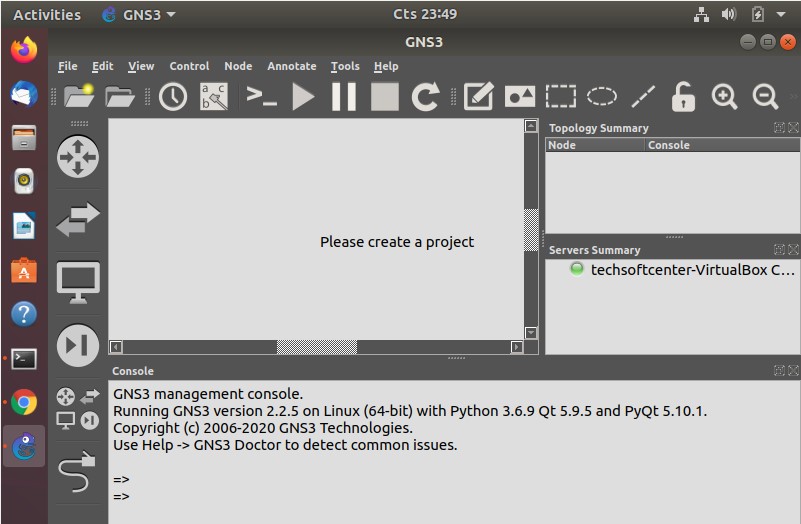Select the Insert picture tool

click(520, 97)
